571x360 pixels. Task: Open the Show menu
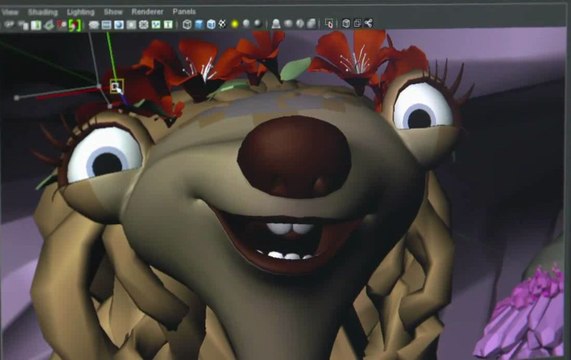[x=113, y=12]
